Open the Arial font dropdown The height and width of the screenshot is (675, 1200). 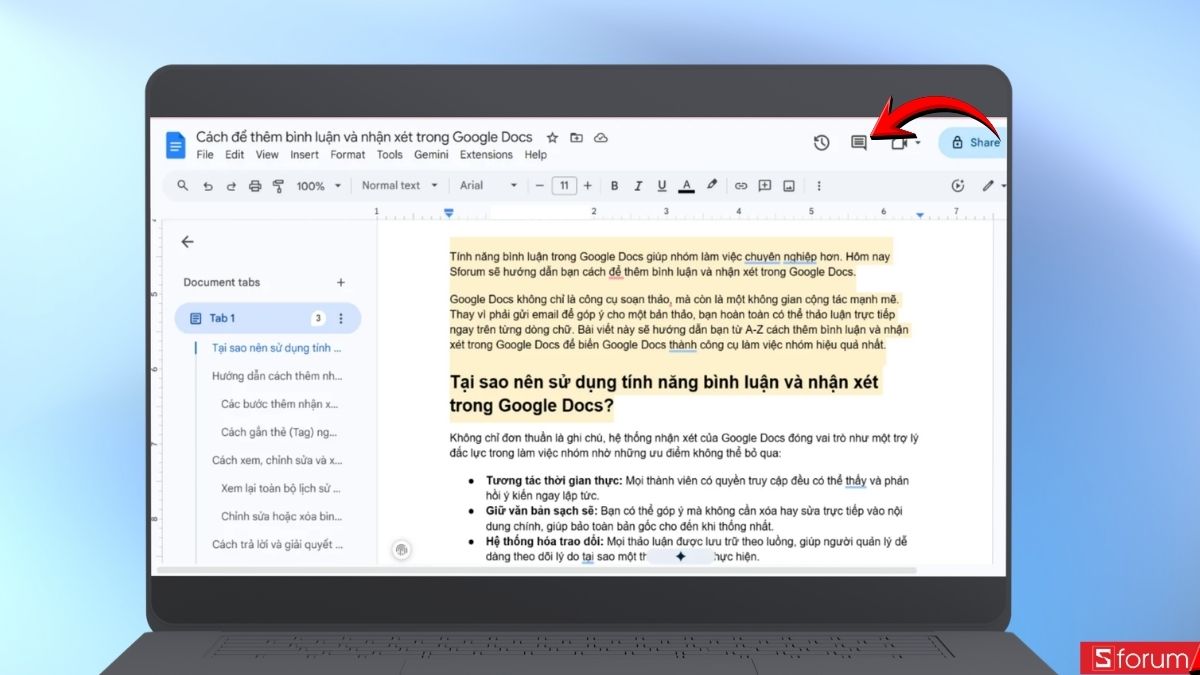coord(489,185)
